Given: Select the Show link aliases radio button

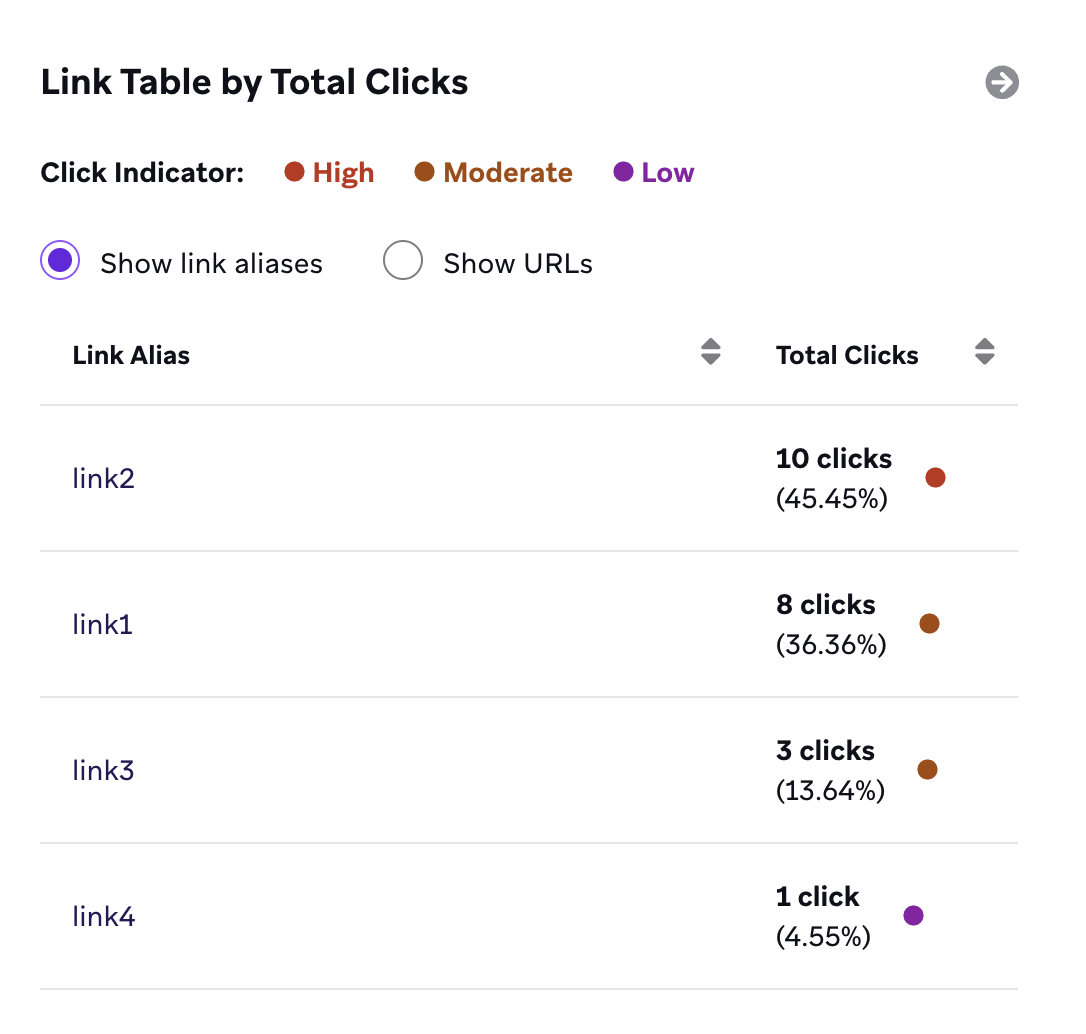Looking at the screenshot, I should 59,260.
